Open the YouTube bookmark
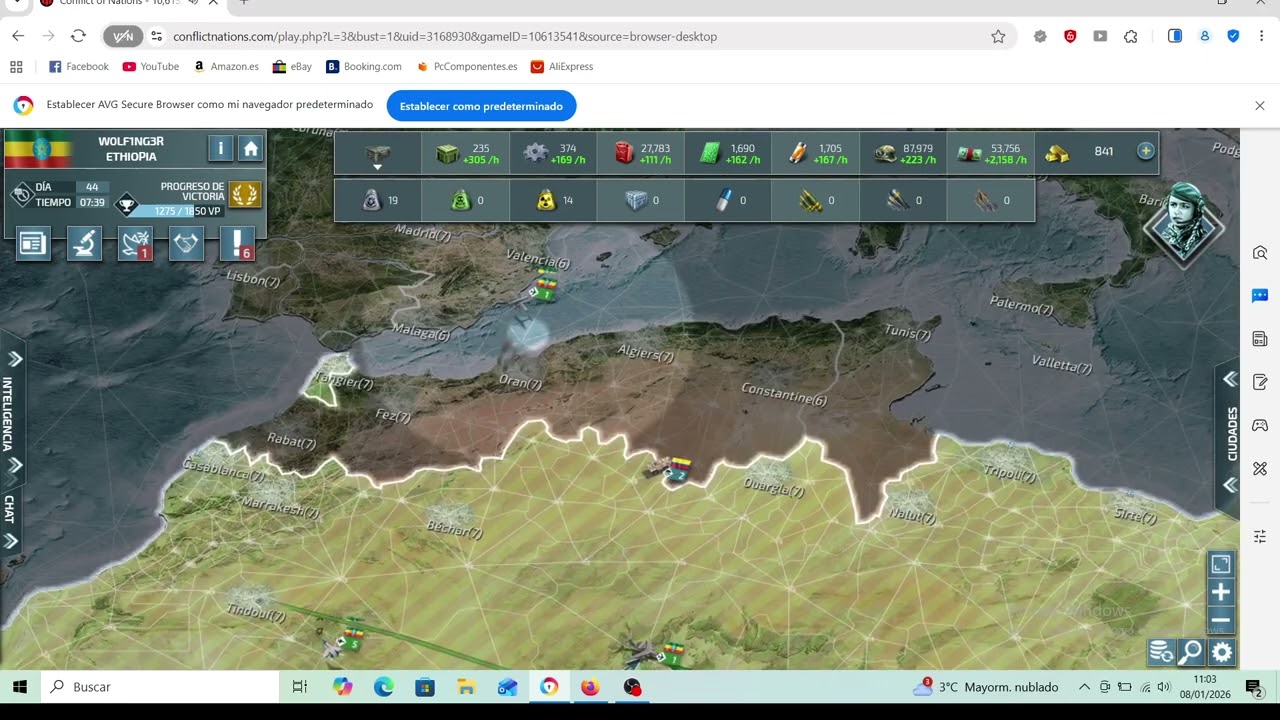 pyautogui.click(x=151, y=67)
